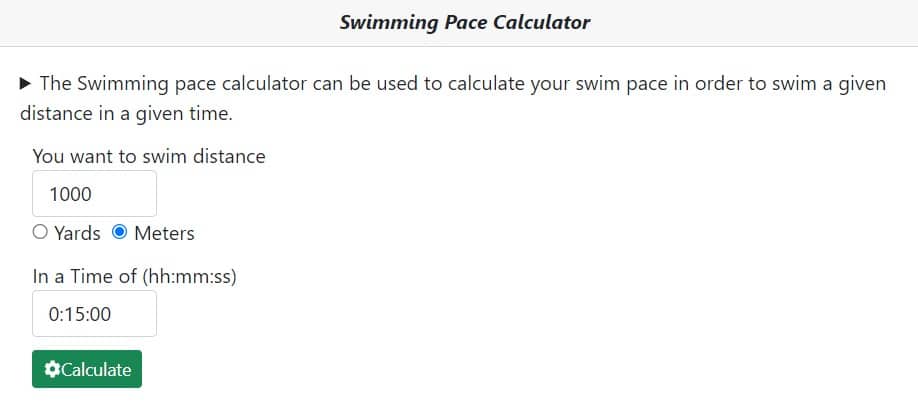Screen dimensions: 918x415
Task: Click the gray header bar area
Action: (459, 23)
